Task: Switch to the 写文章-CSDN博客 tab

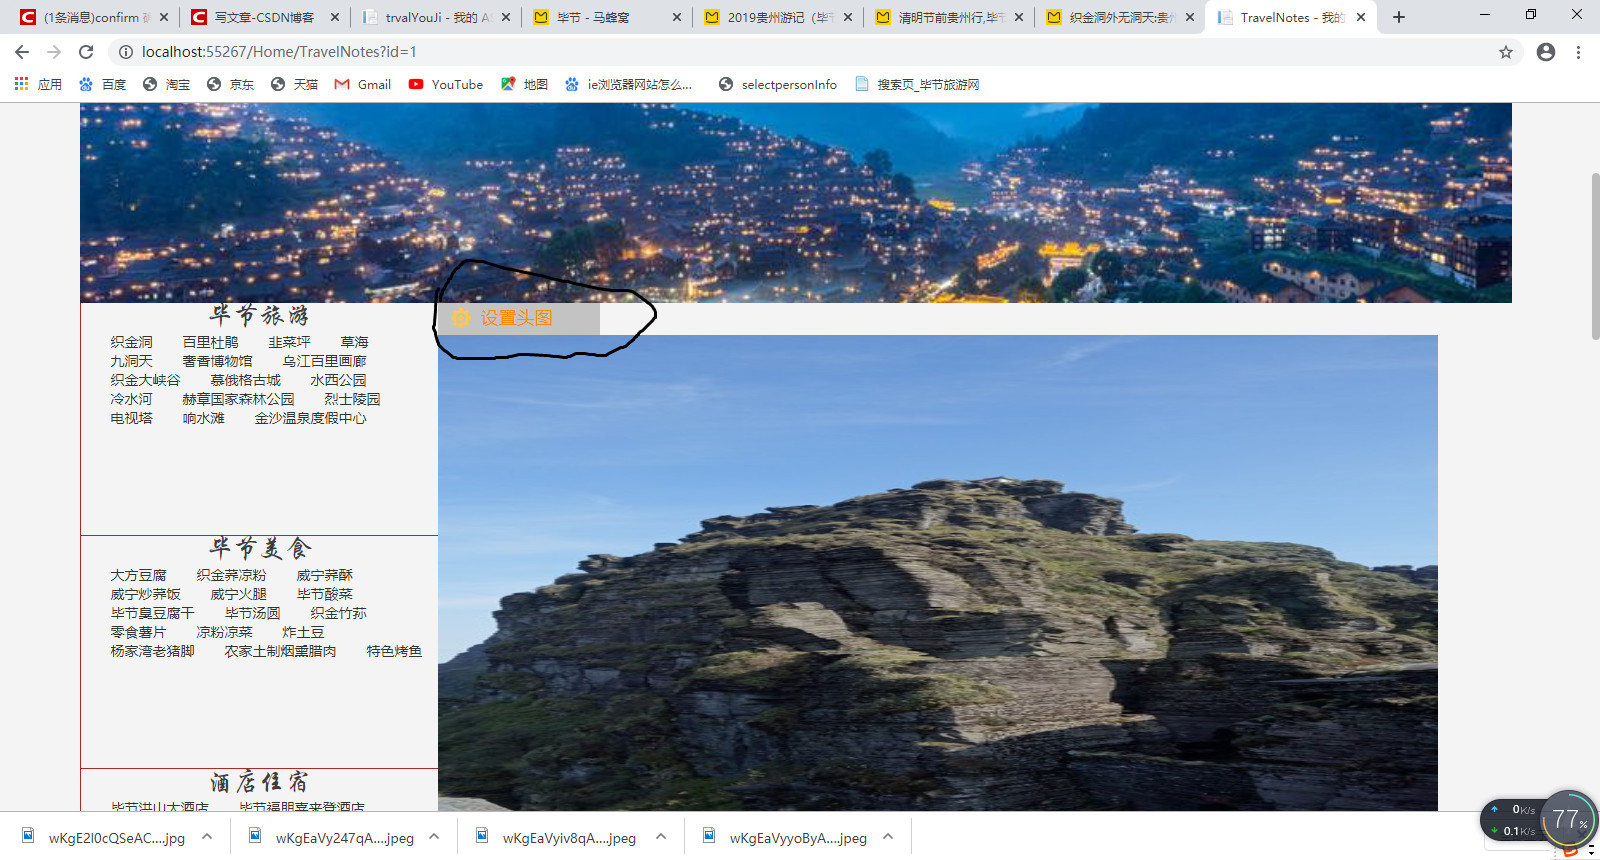Action: [265, 17]
